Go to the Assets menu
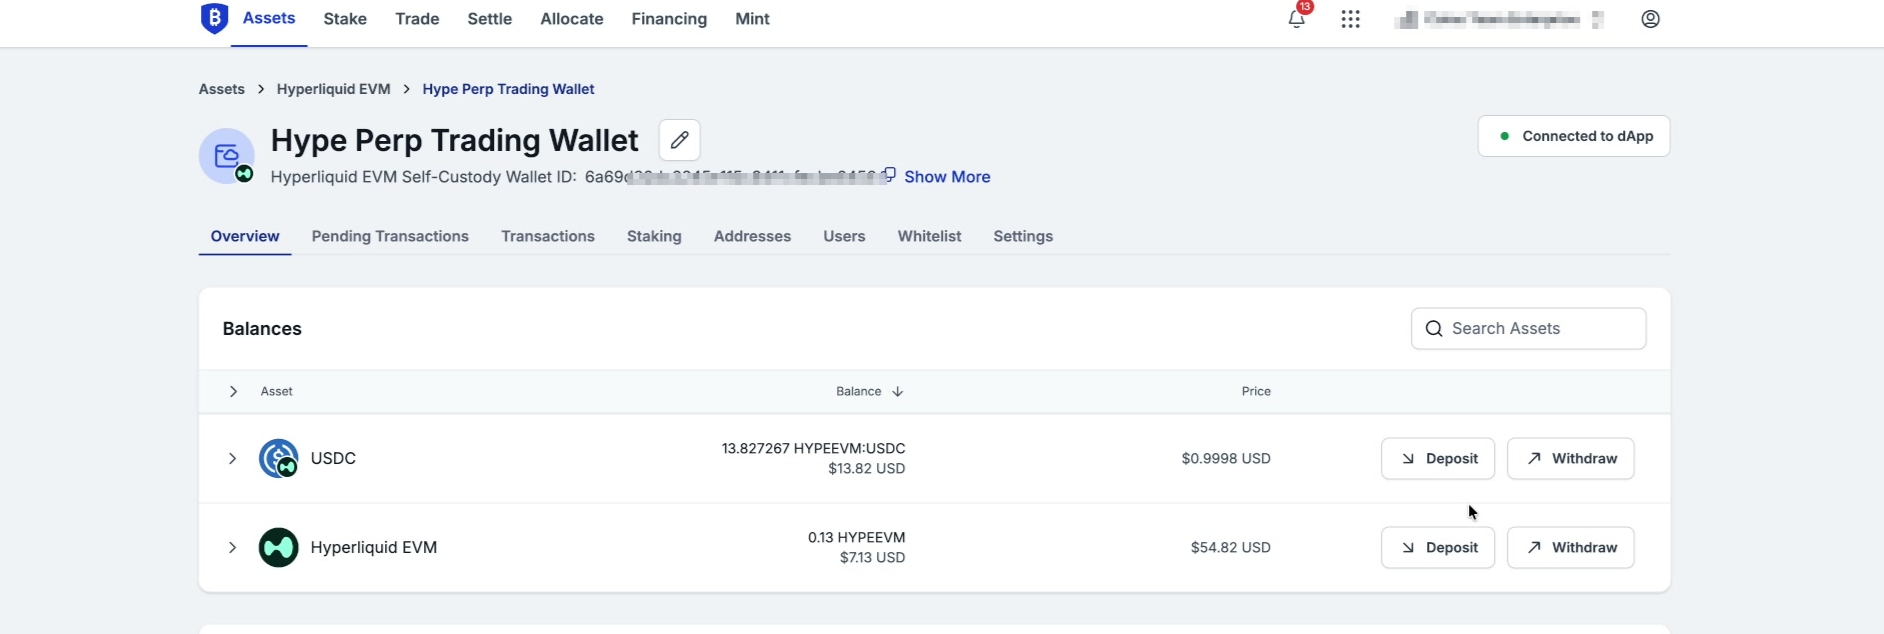1884x634 pixels. [269, 18]
